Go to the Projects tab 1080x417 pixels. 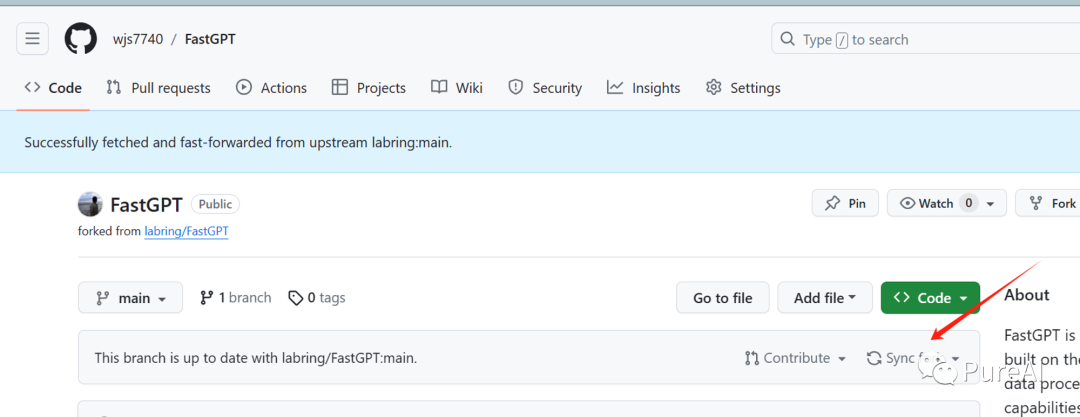pyautogui.click(x=369, y=88)
